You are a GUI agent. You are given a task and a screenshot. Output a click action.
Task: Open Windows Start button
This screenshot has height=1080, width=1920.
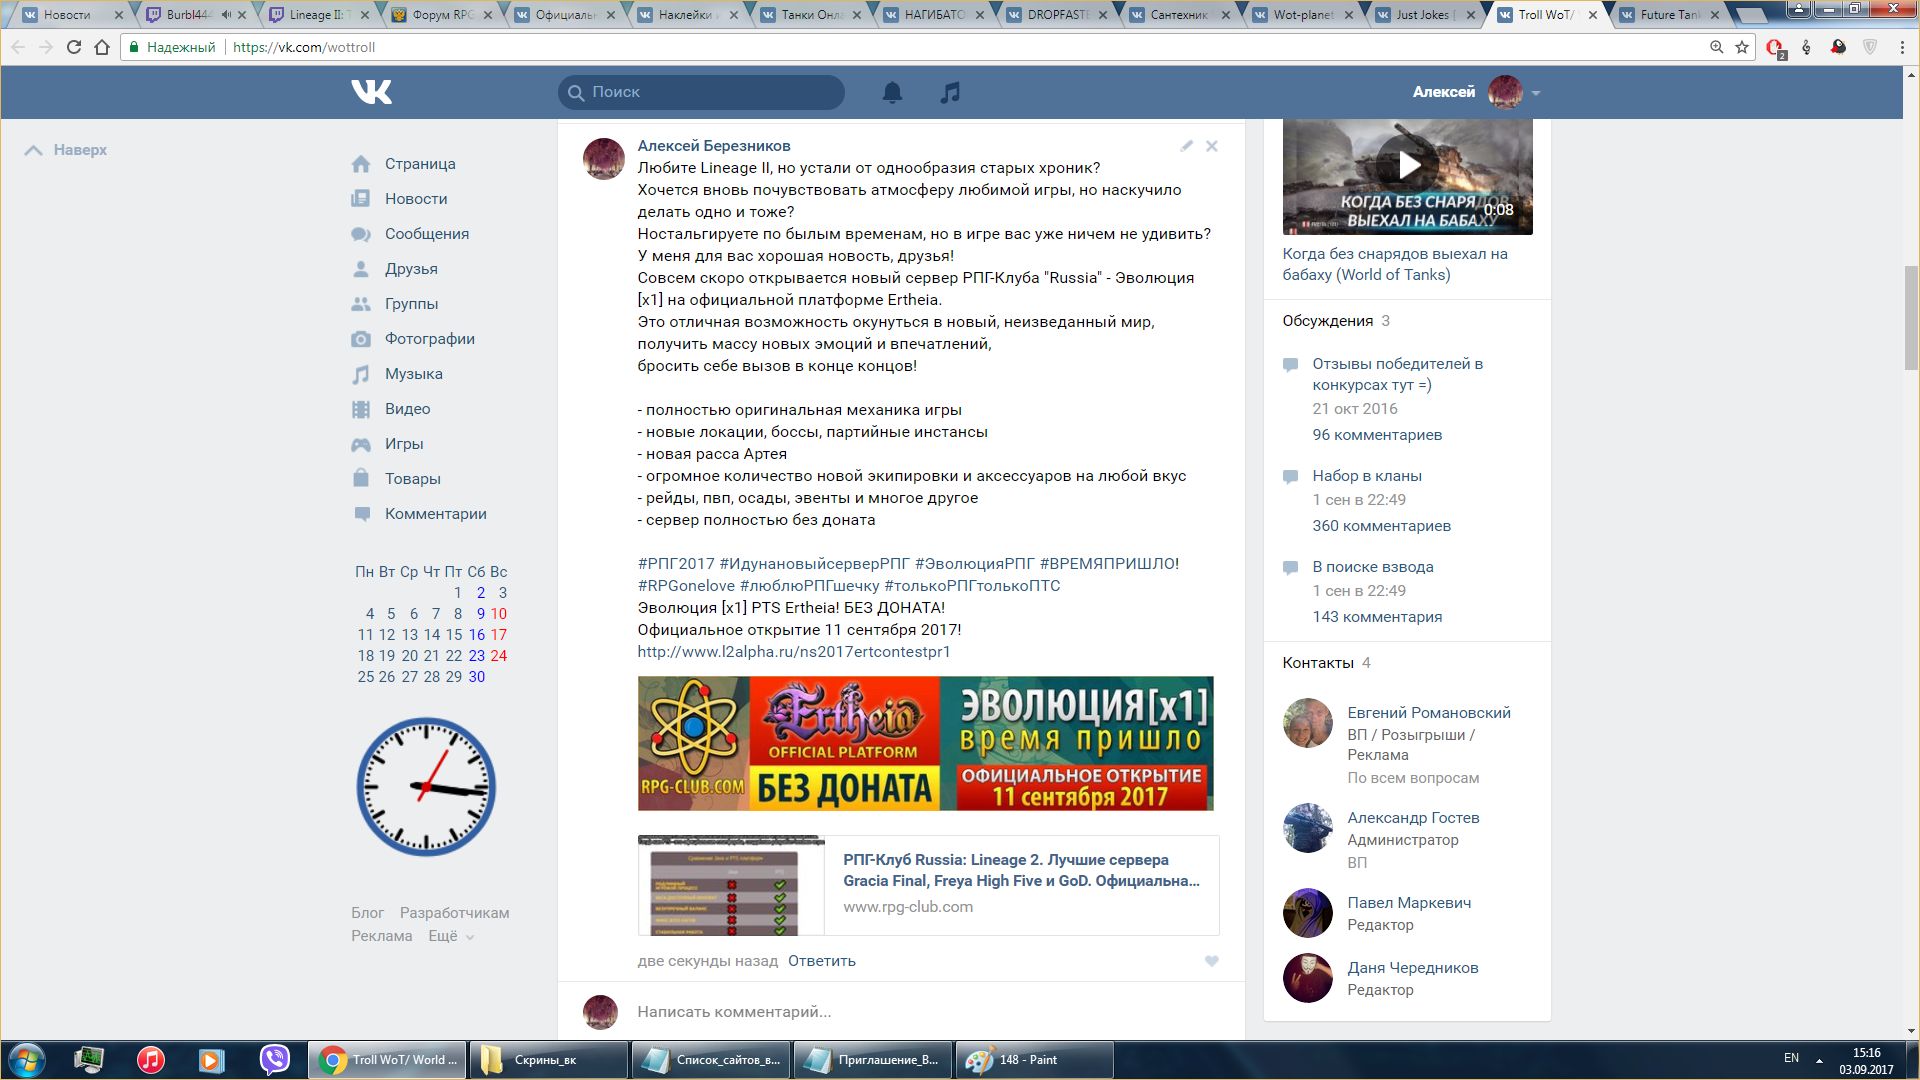[27, 1060]
